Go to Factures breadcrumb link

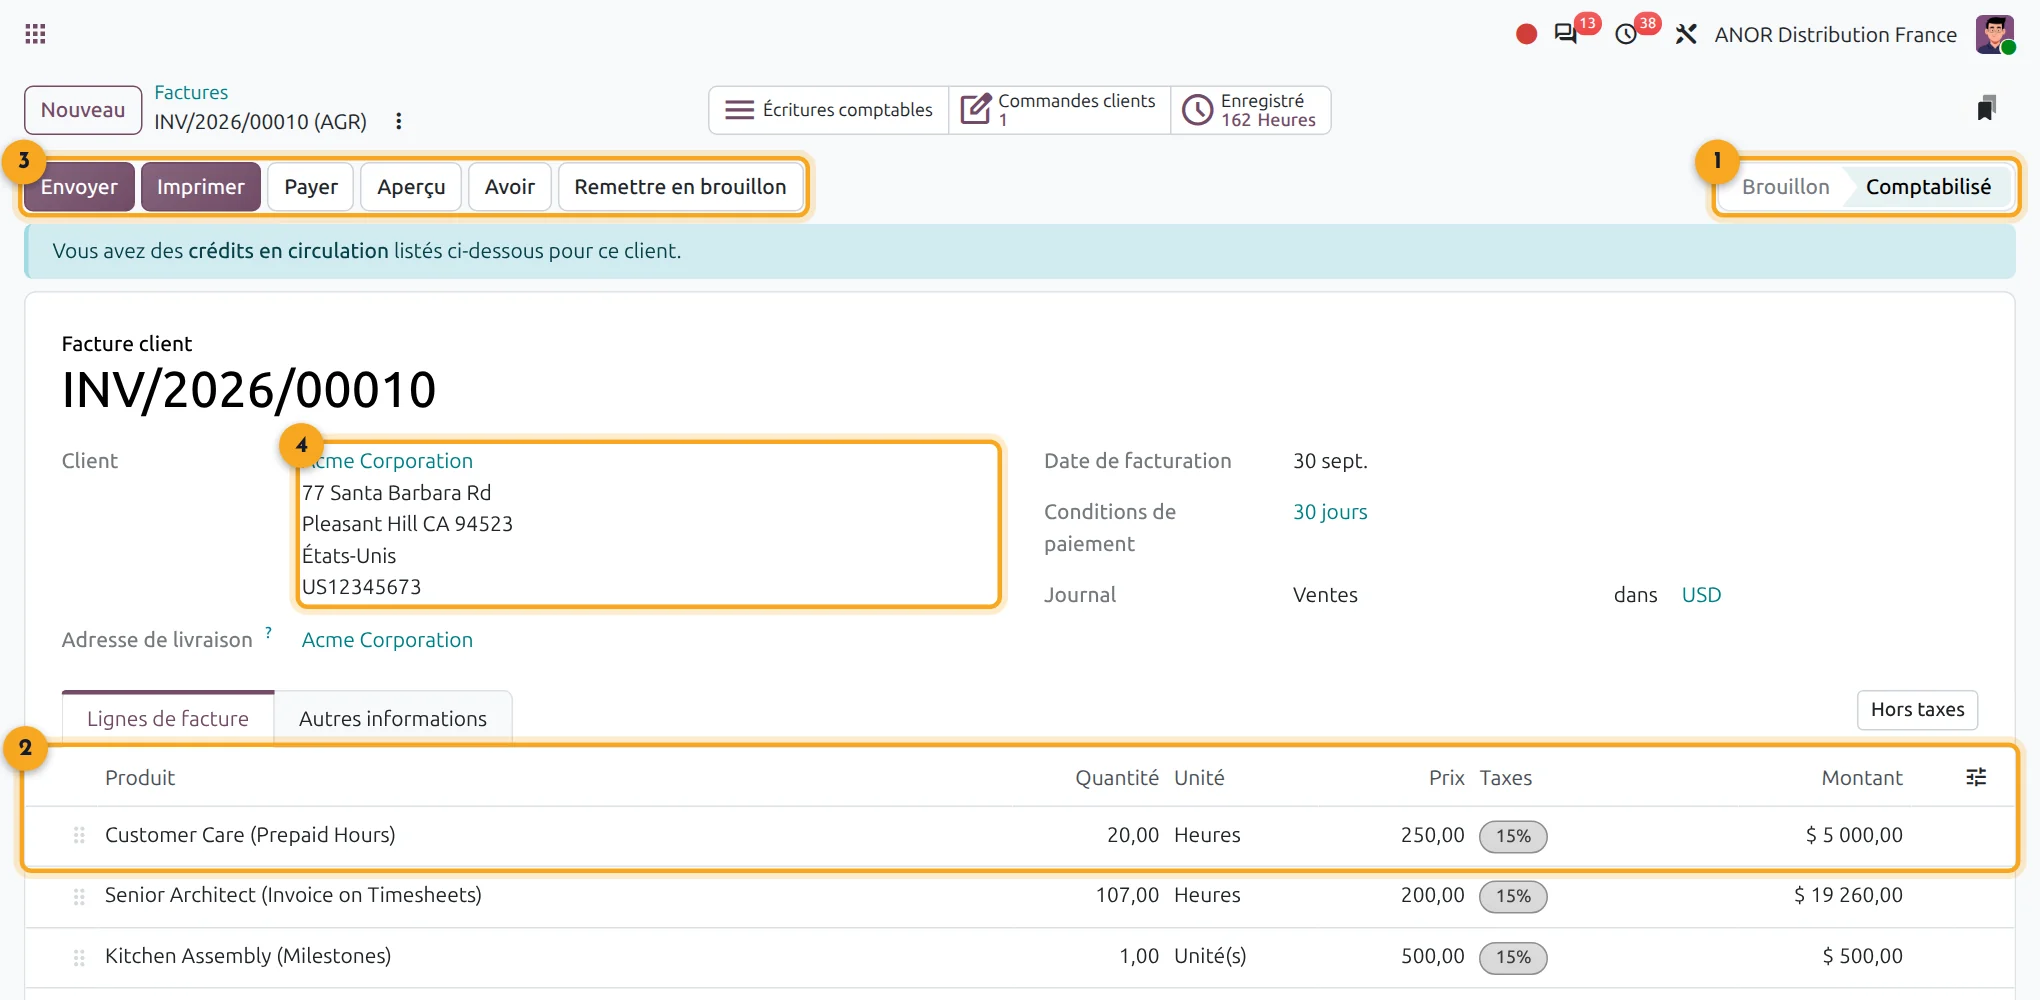click(191, 93)
